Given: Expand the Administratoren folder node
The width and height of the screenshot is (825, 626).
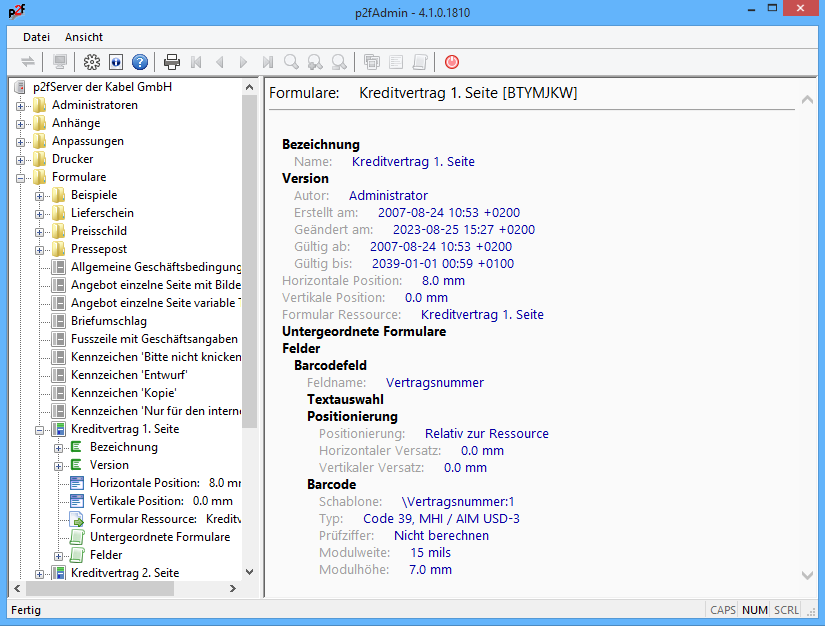Looking at the screenshot, I should 21,105.
